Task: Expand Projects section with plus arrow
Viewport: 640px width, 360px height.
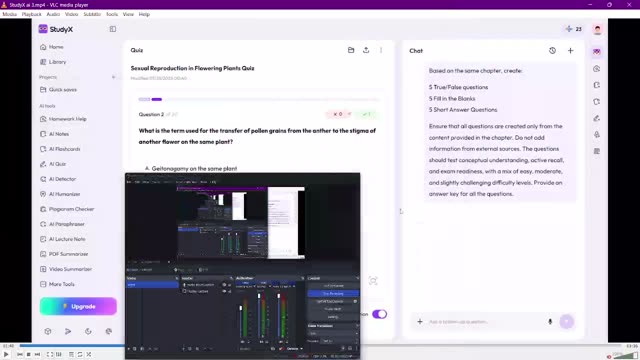Action: 113,77
